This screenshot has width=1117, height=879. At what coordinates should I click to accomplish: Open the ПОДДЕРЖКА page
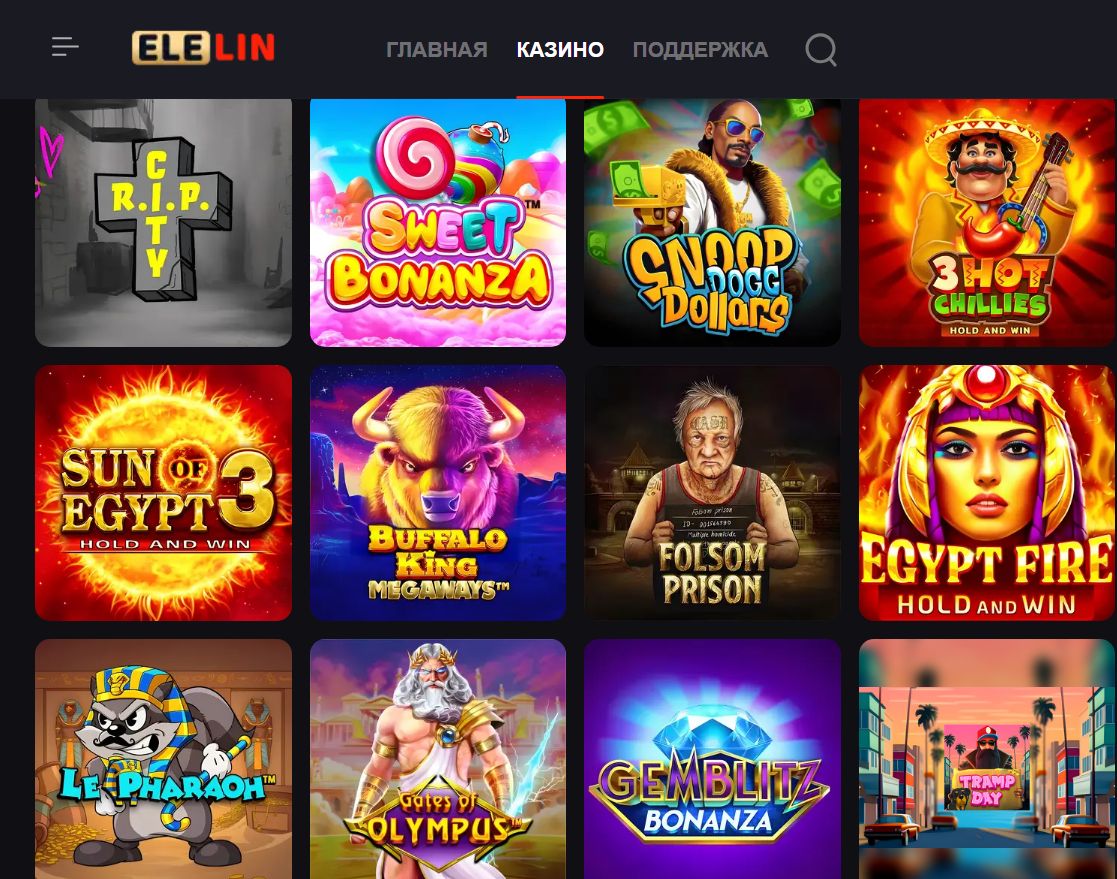tap(700, 49)
